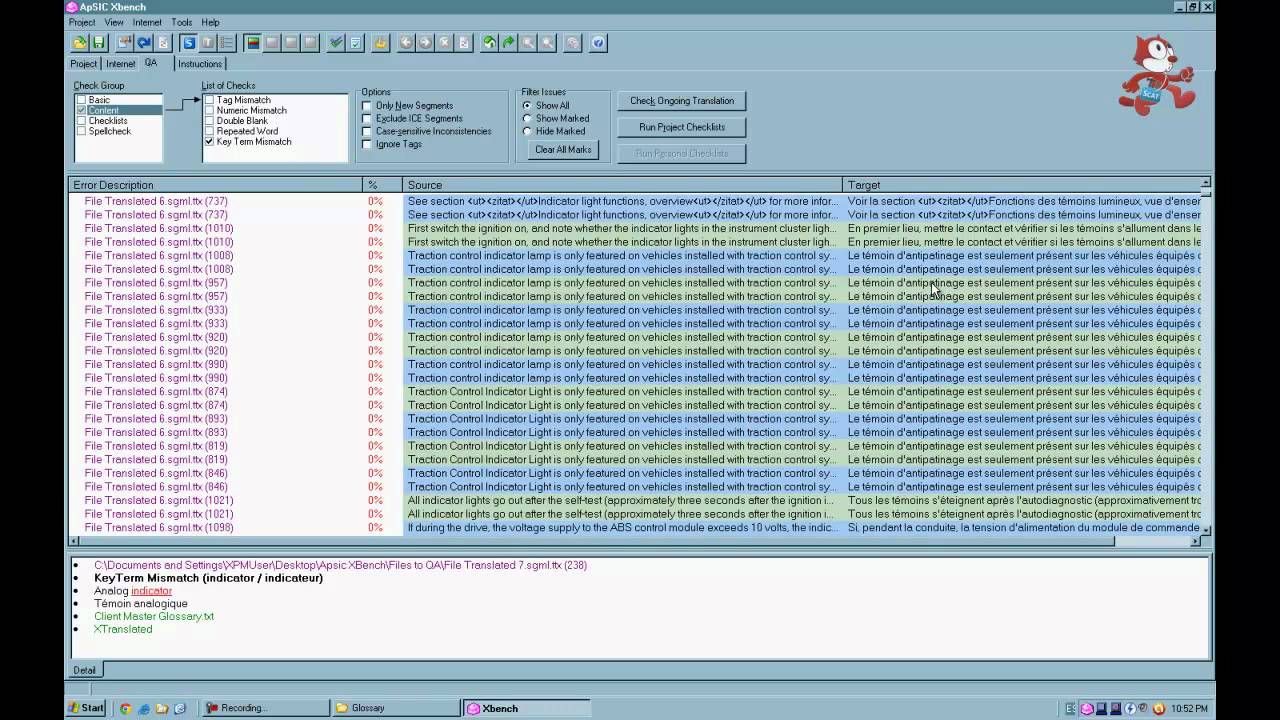This screenshot has height=720, width=1280.
Task: Sort by the Target column header
Action: pos(1021,185)
